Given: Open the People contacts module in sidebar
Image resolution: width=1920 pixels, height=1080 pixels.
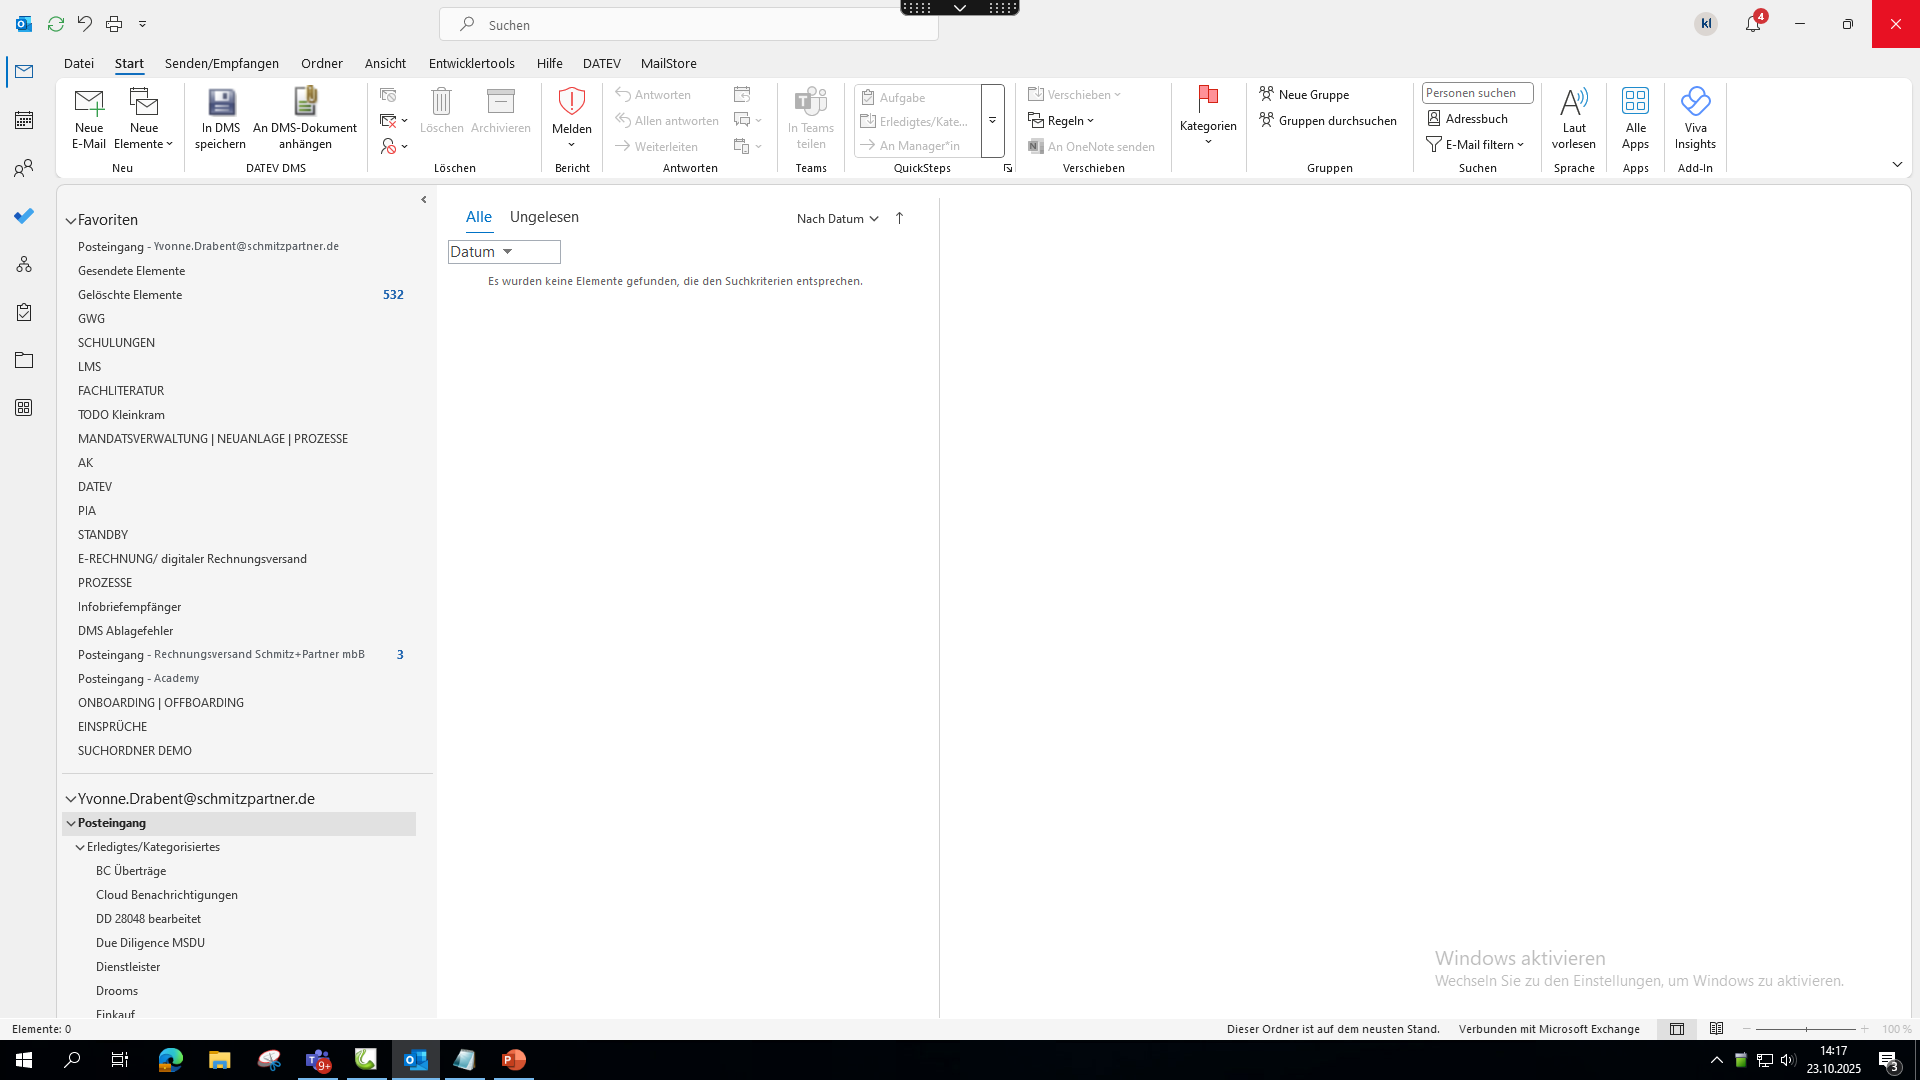Looking at the screenshot, I should coord(24,168).
